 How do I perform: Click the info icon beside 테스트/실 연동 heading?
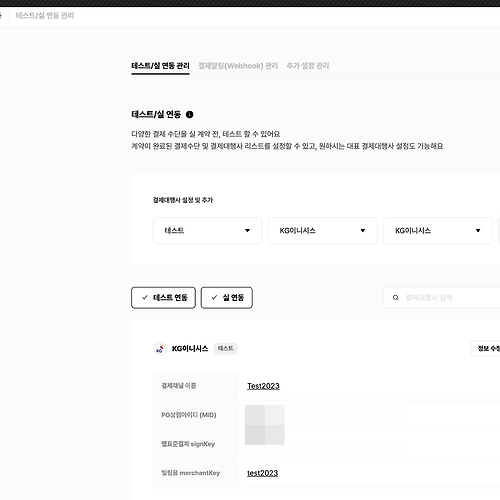pyautogui.click(x=189, y=115)
